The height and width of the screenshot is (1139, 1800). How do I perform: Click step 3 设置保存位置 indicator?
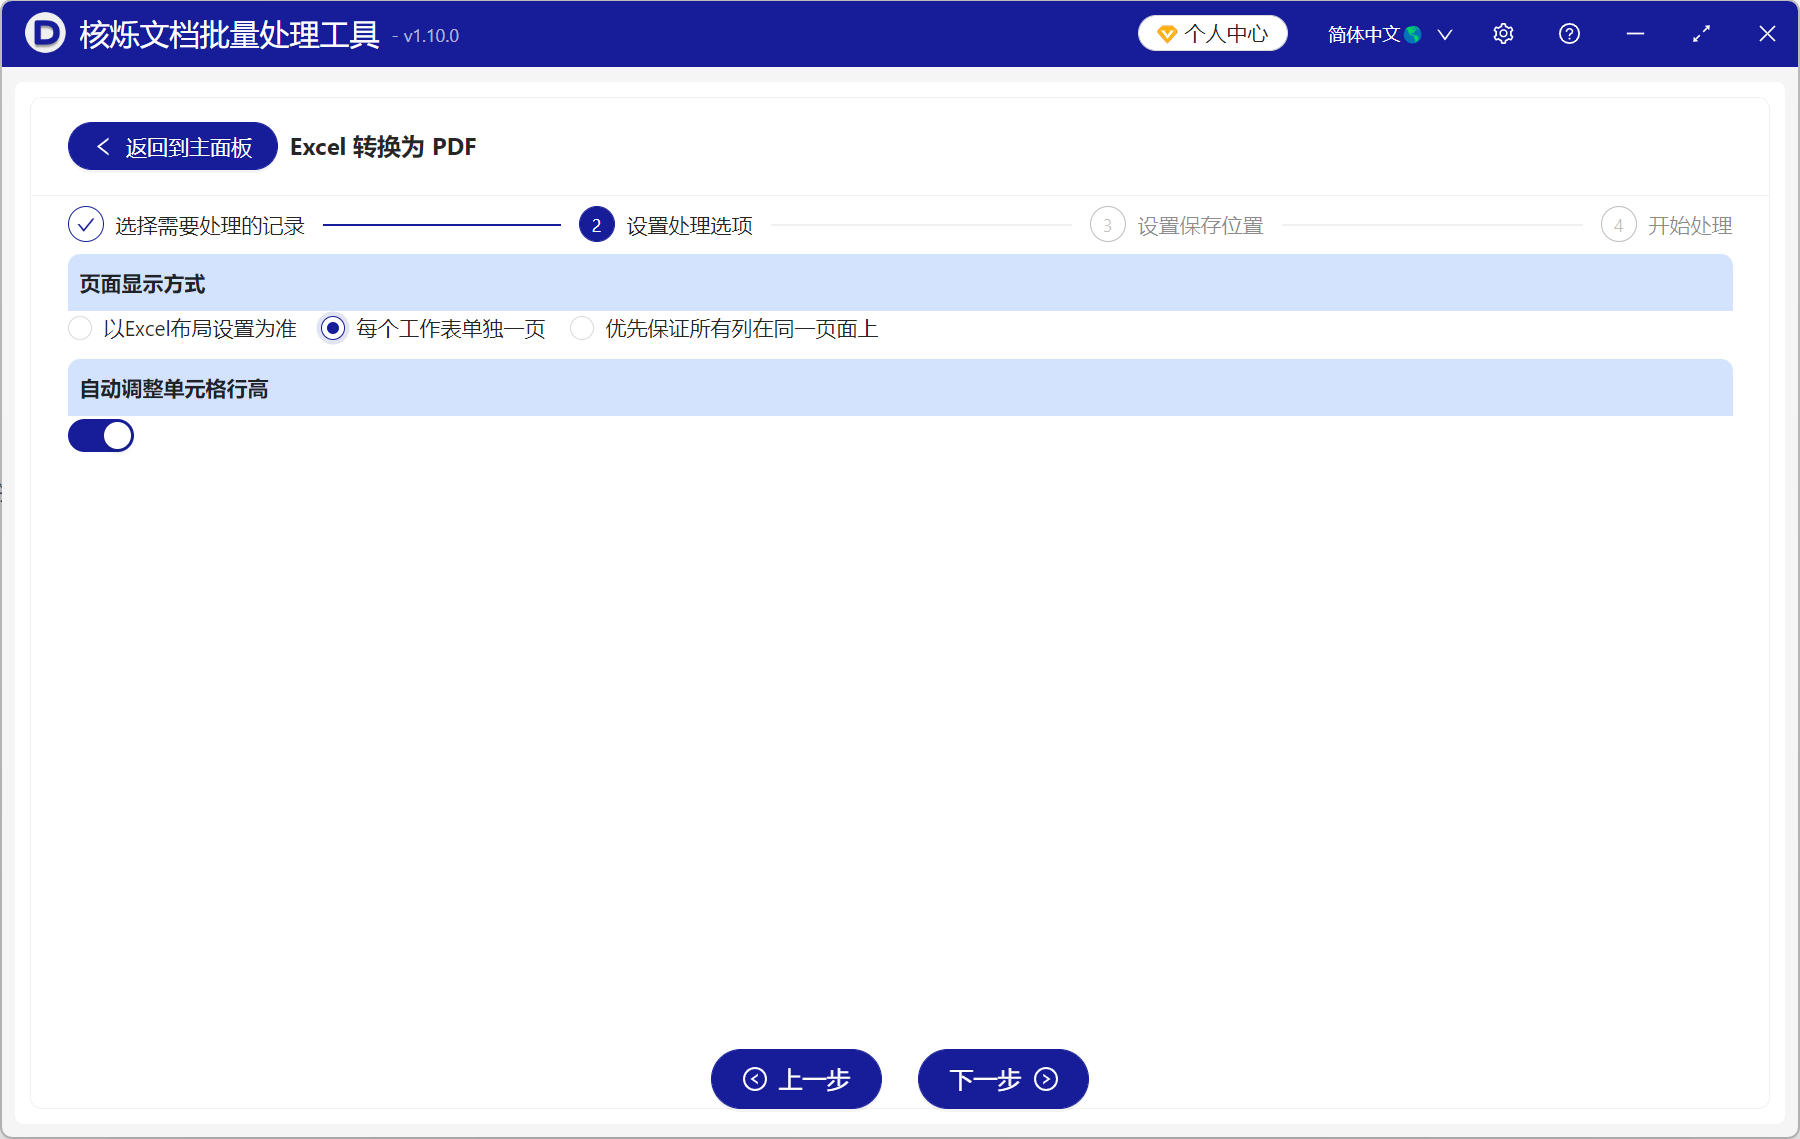click(1108, 224)
